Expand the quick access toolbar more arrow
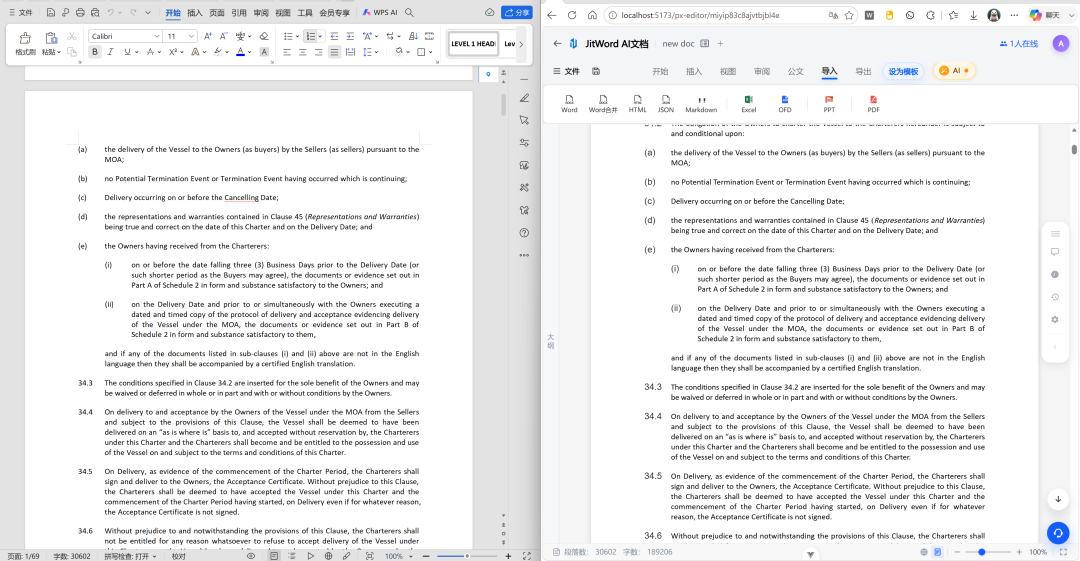This screenshot has width=1080, height=561. (147, 12)
